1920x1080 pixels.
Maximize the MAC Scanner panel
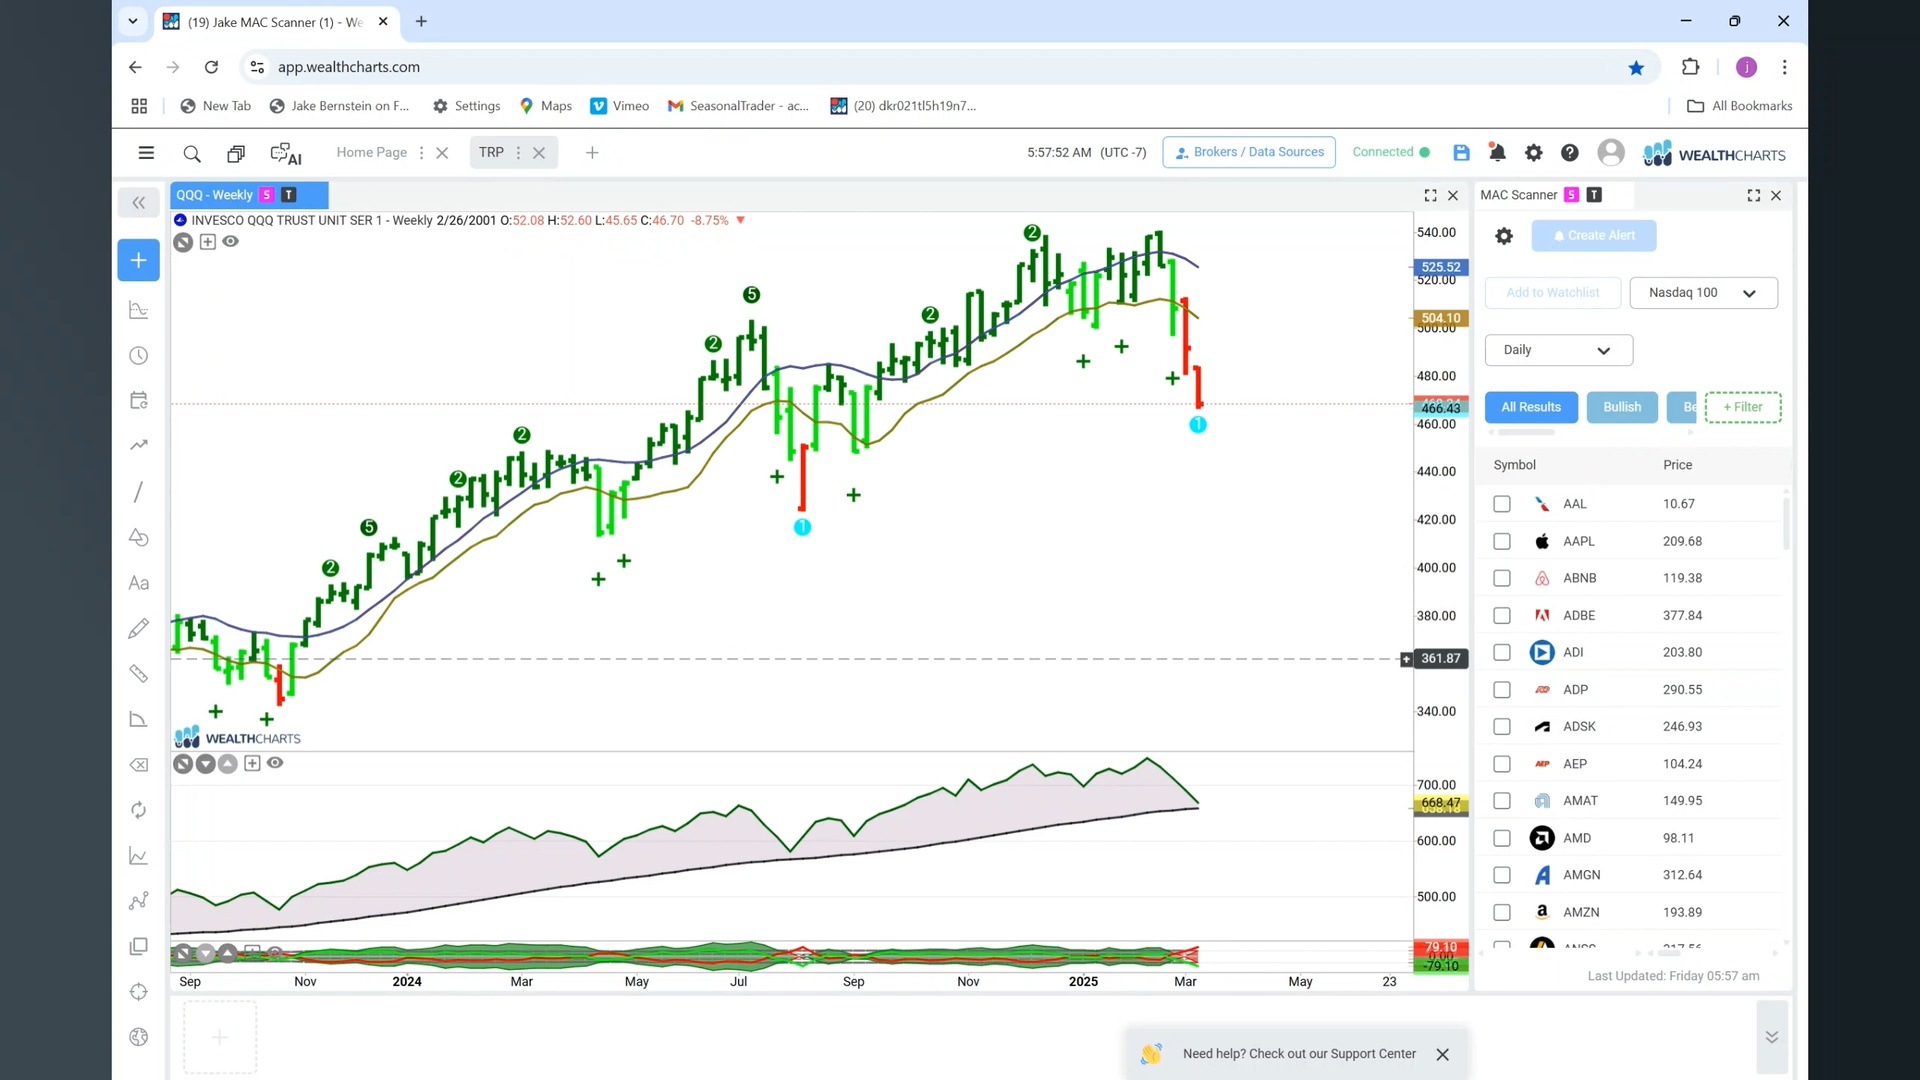pyautogui.click(x=1754, y=196)
